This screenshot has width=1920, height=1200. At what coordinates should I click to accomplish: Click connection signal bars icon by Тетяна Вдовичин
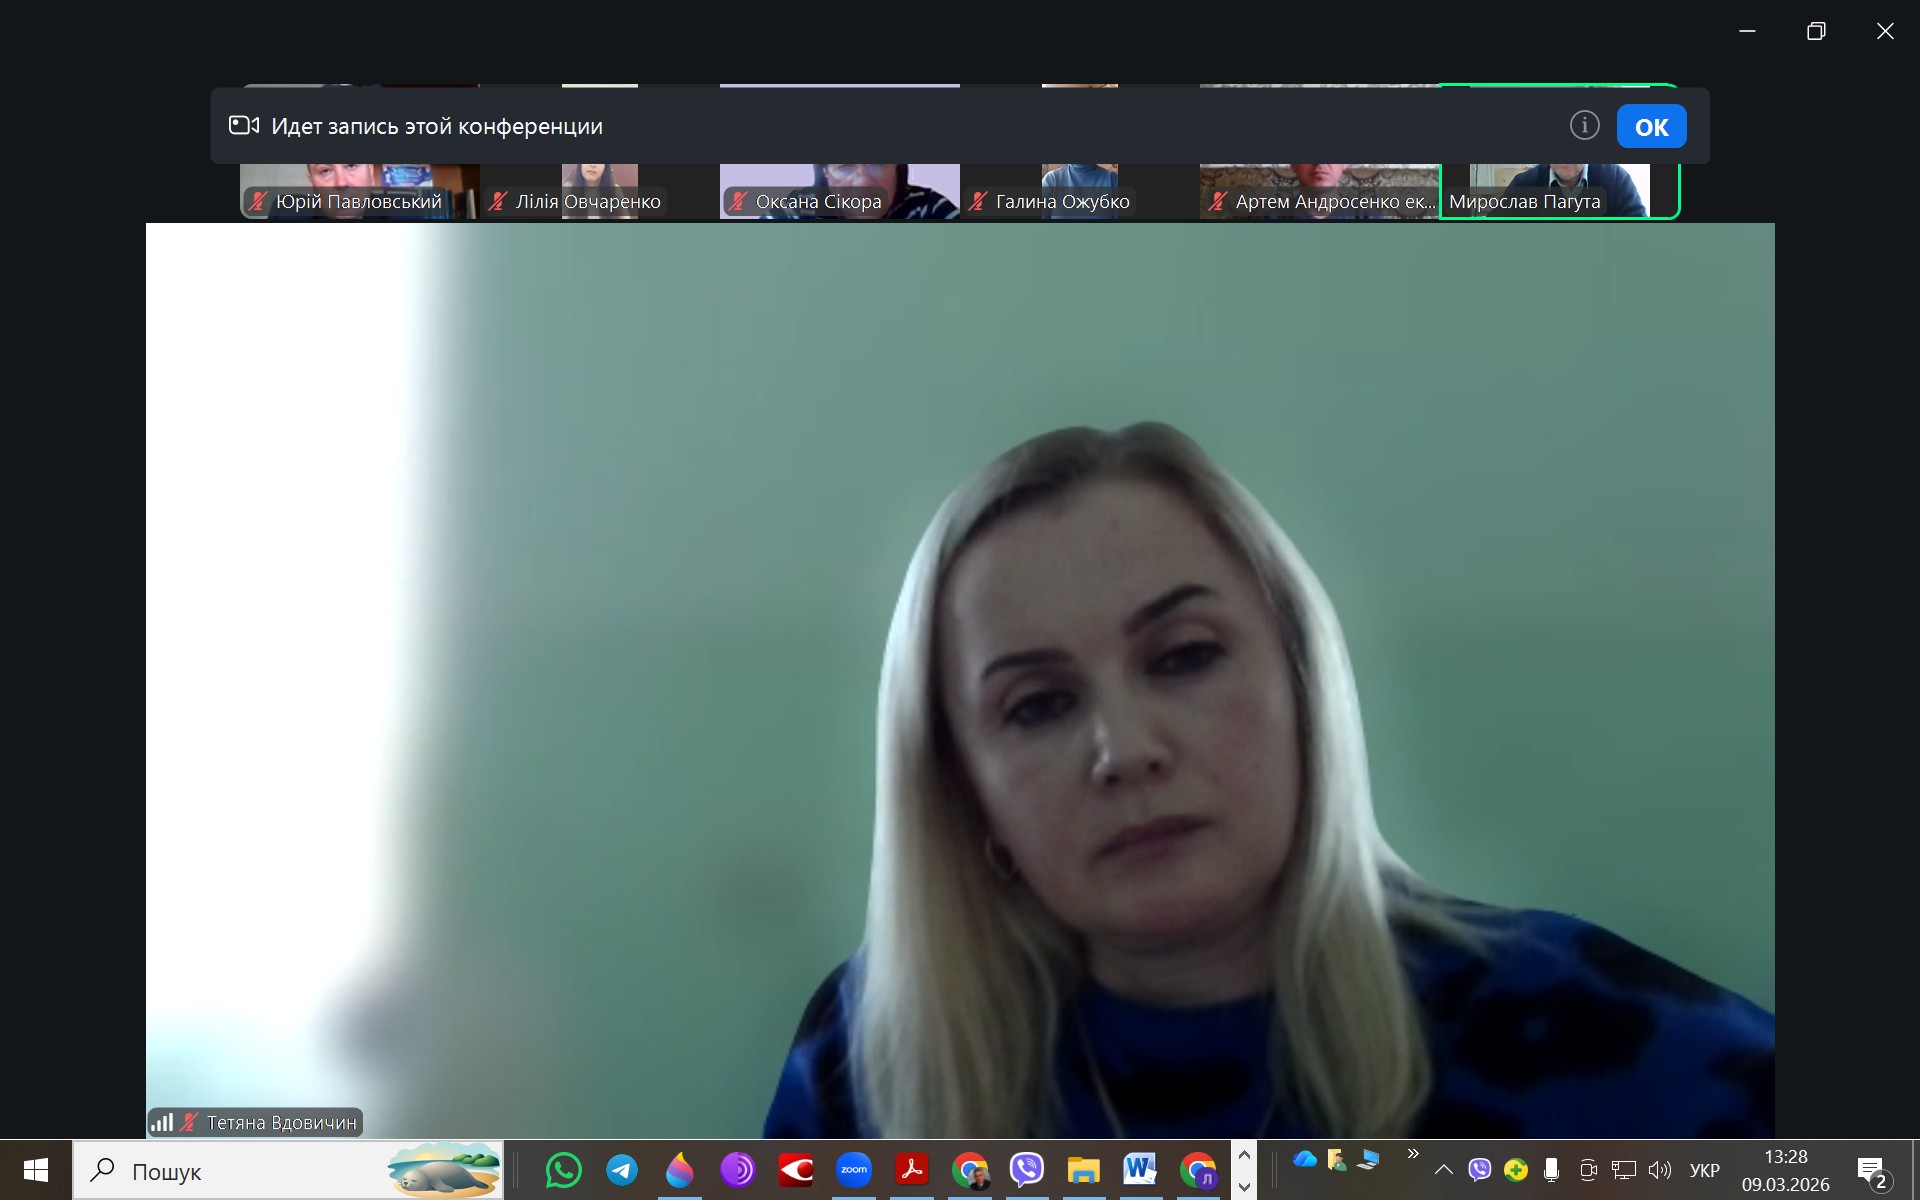pyautogui.click(x=162, y=1122)
